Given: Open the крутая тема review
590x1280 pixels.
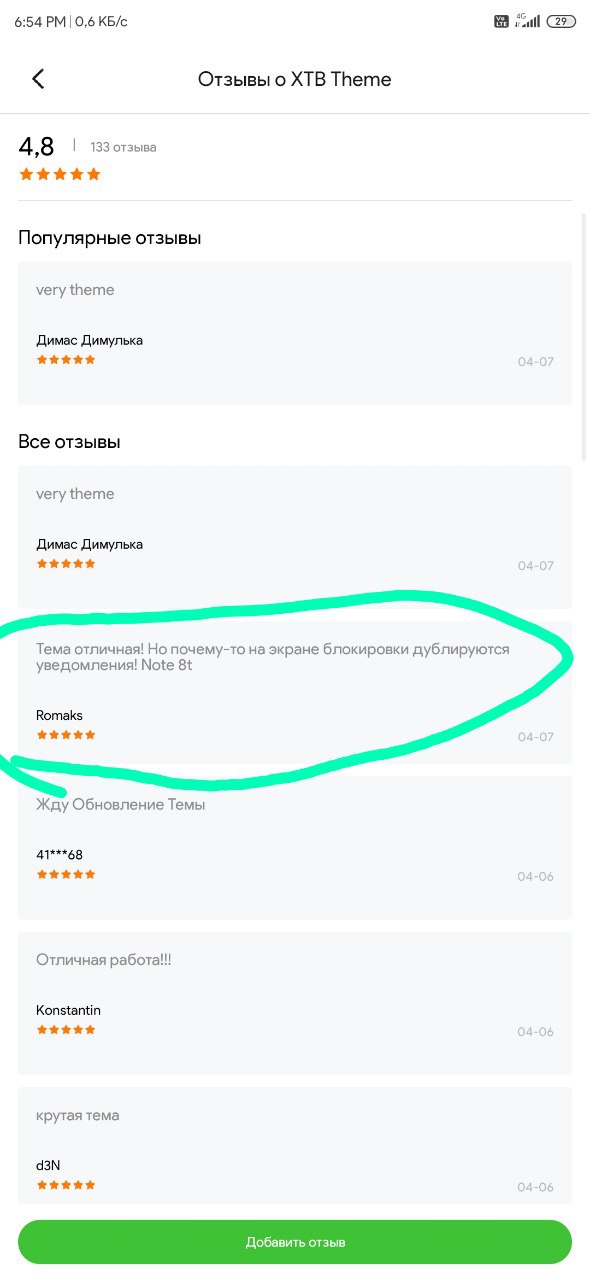Looking at the screenshot, I should point(295,1145).
